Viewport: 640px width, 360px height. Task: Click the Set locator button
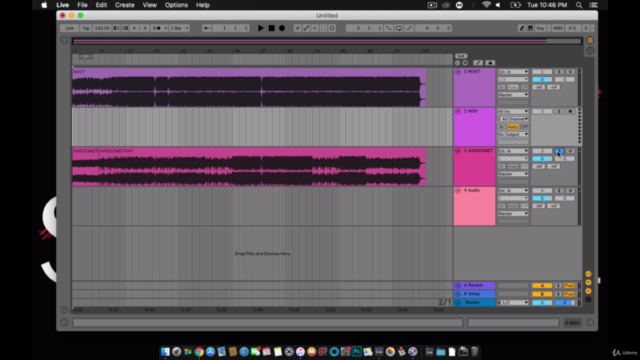[x=461, y=56]
